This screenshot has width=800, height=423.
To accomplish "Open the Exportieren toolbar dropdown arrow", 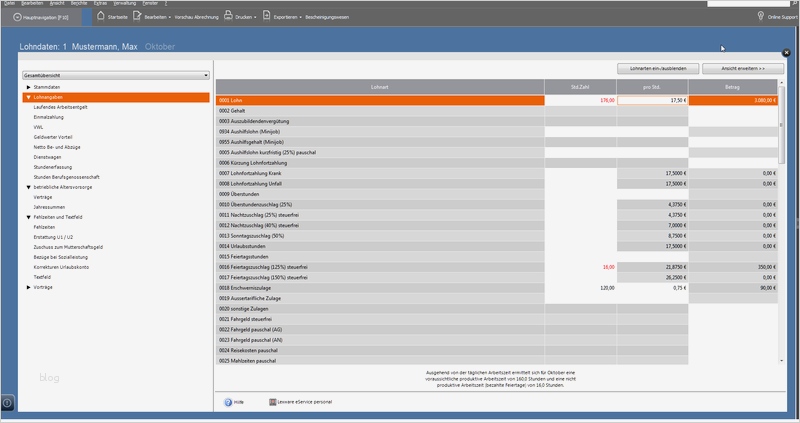I will tap(301, 17).
